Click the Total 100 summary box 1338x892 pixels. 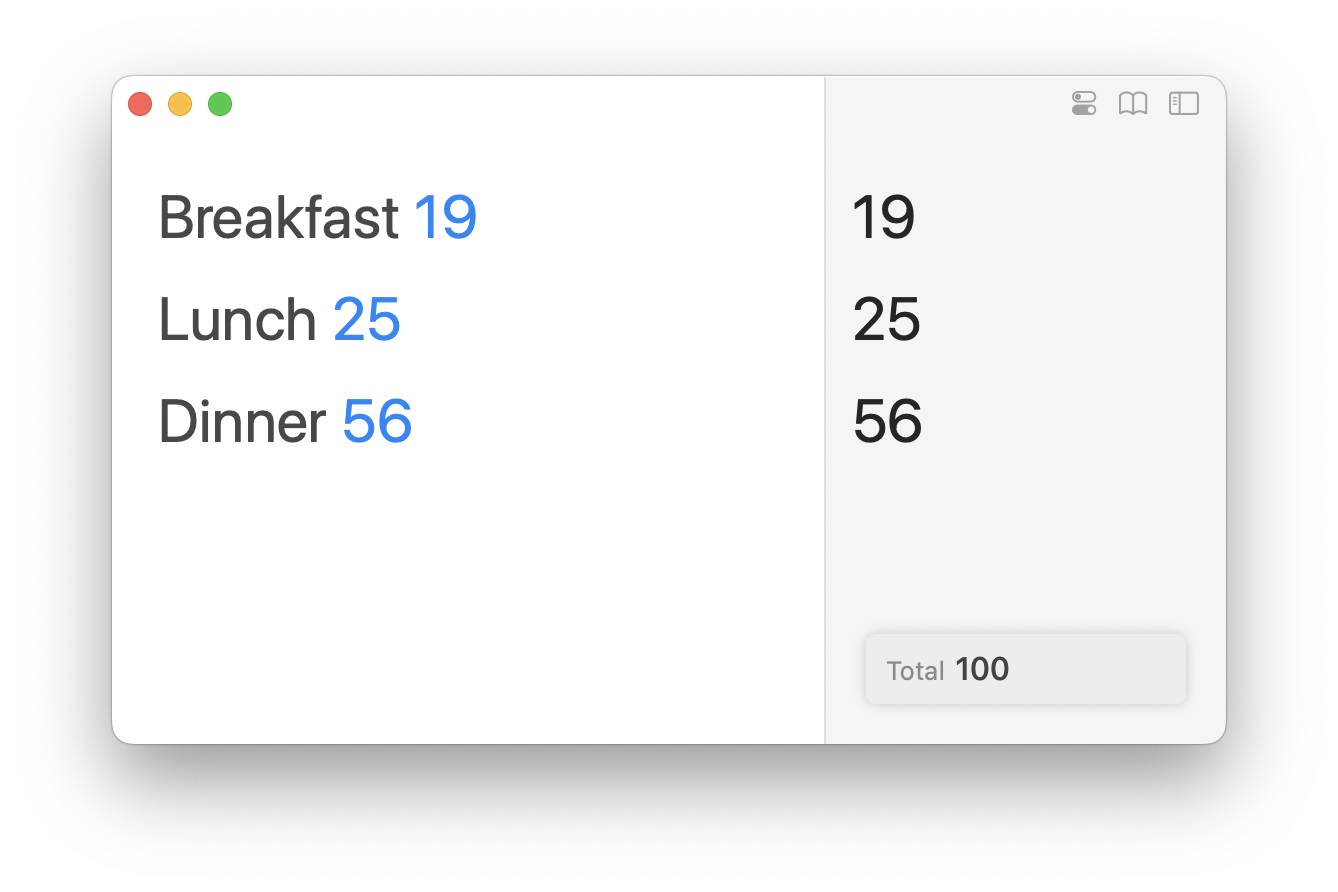point(1026,669)
